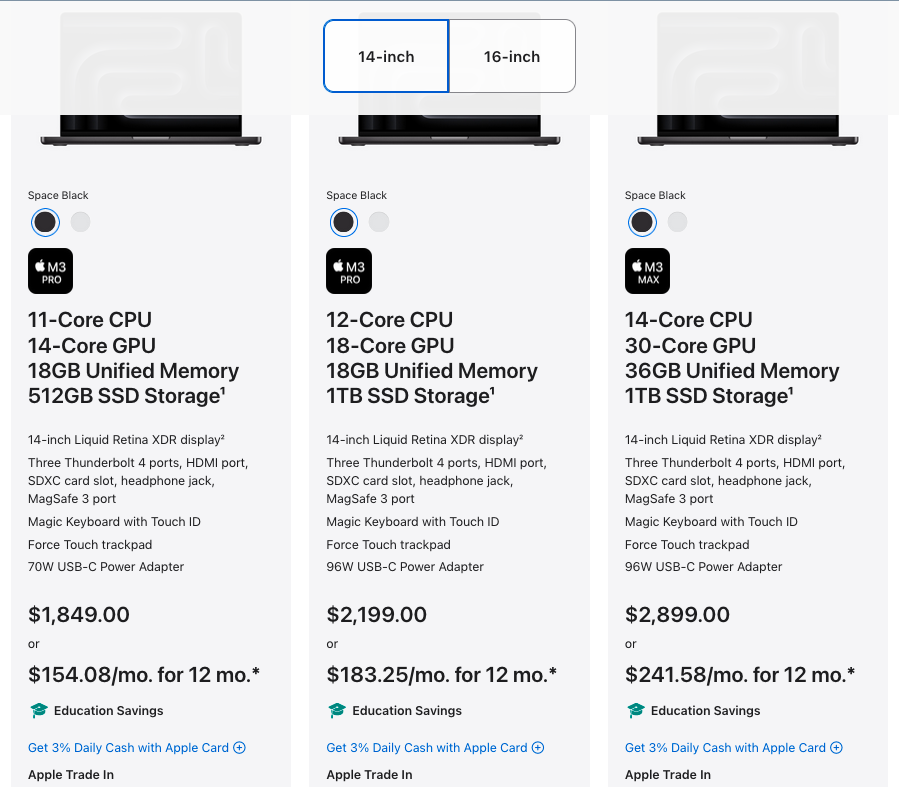This screenshot has height=787, width=899.
Task: Click the first MacBook Pro product image
Action: pos(151,79)
